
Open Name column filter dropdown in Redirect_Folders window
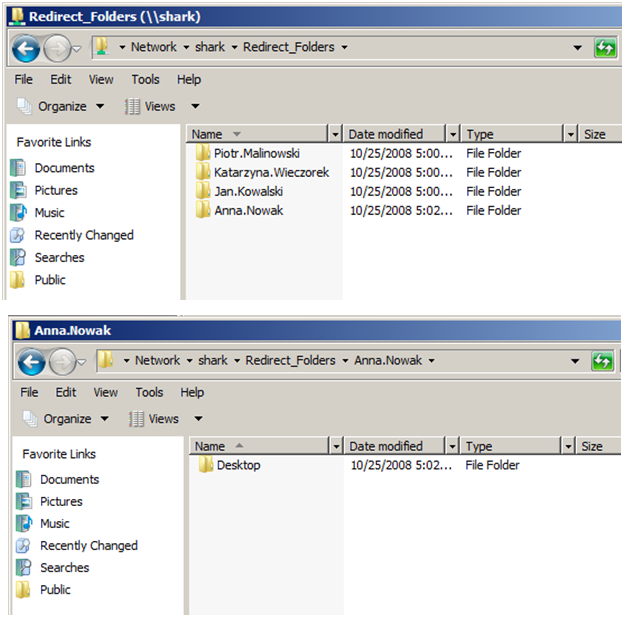tap(335, 134)
